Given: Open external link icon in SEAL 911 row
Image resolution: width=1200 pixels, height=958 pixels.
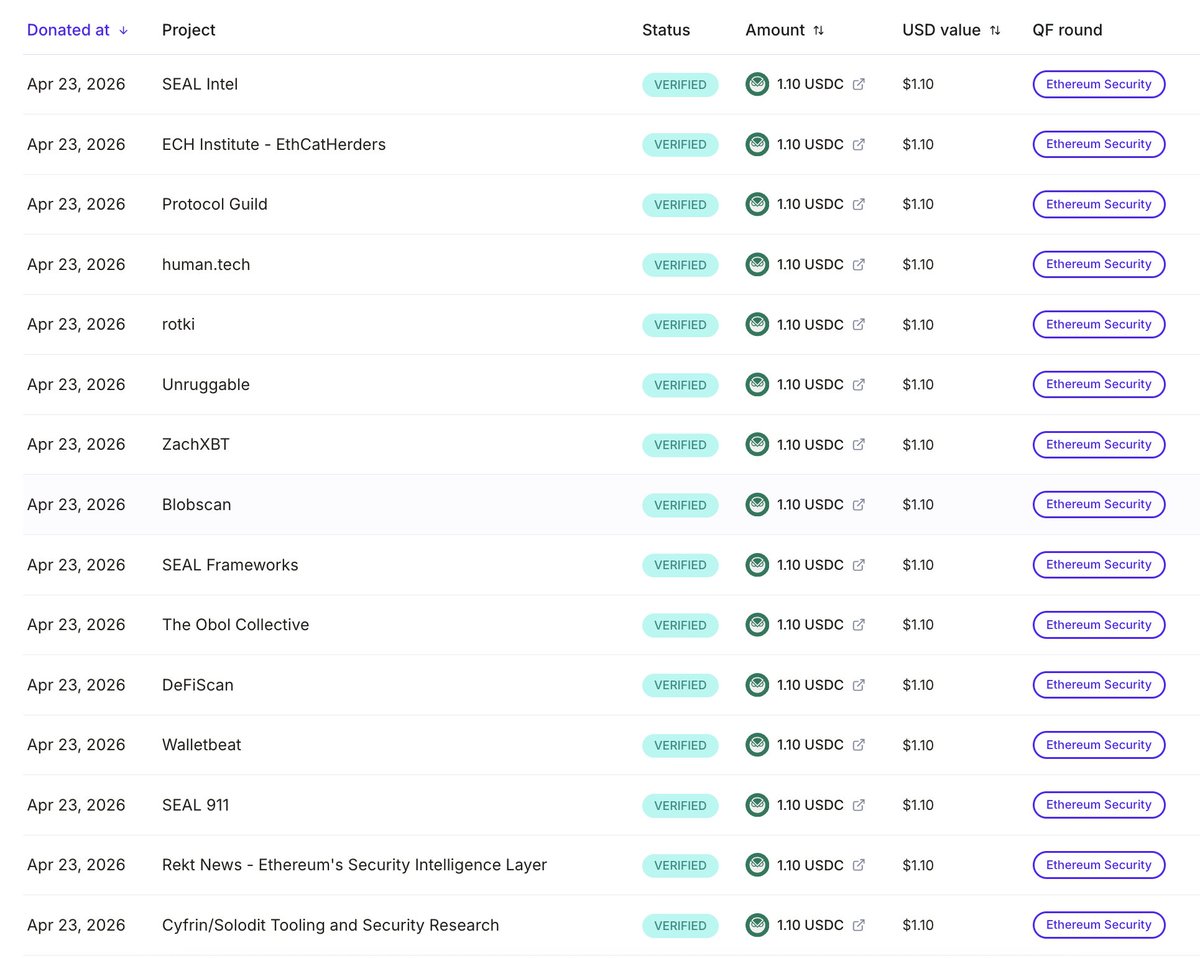Looking at the screenshot, I should tap(858, 804).
